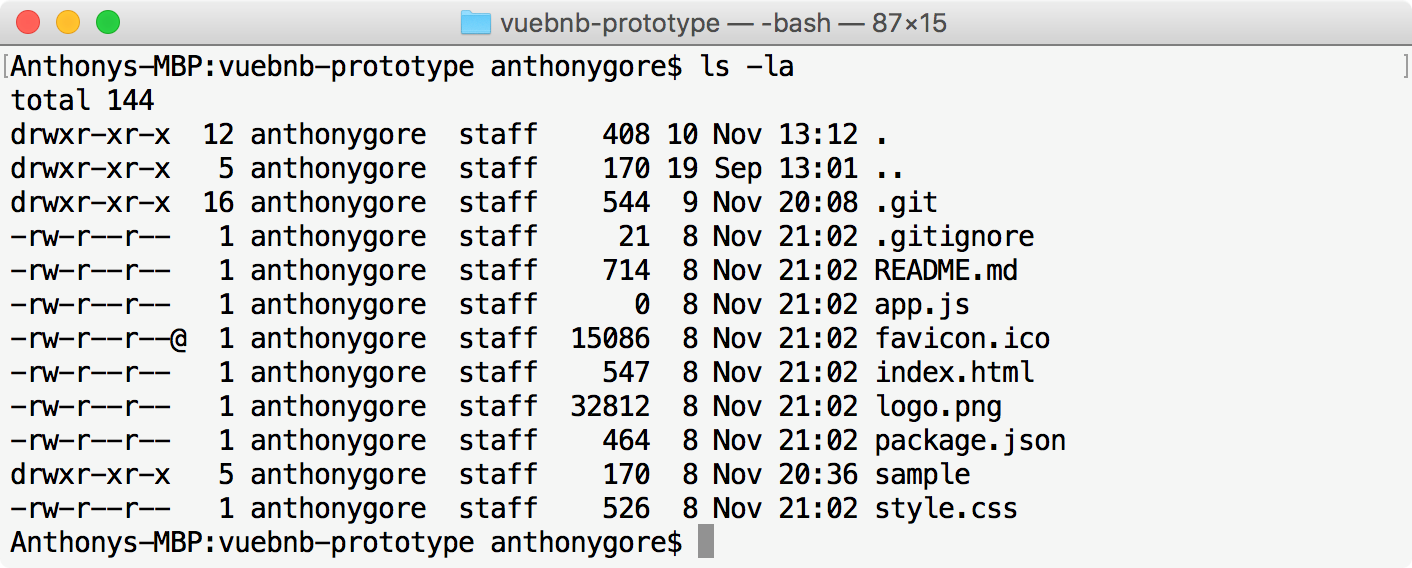Click the bottom prompt 'Anthonys-MBP:vuebnb-prototype' text
This screenshot has height=568, width=1412.
pos(243,542)
